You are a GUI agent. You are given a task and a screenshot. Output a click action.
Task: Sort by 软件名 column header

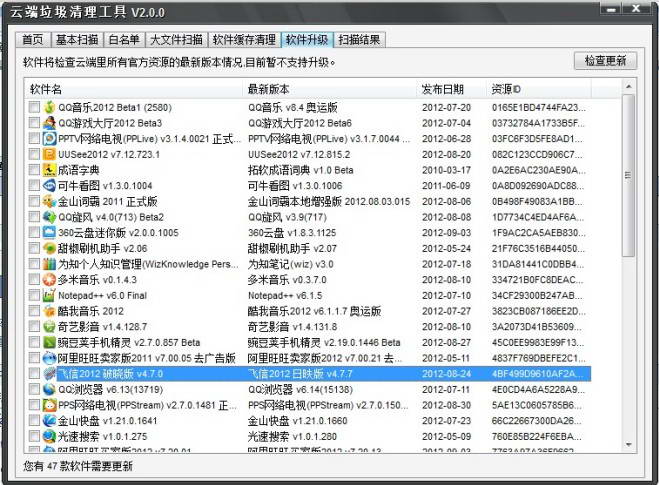pyautogui.click(x=133, y=89)
